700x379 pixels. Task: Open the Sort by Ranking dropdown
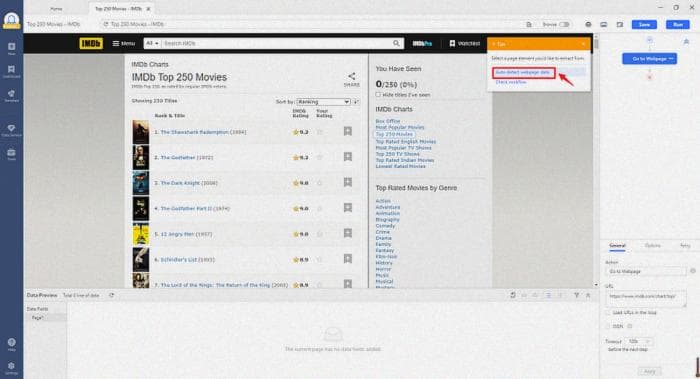point(323,102)
